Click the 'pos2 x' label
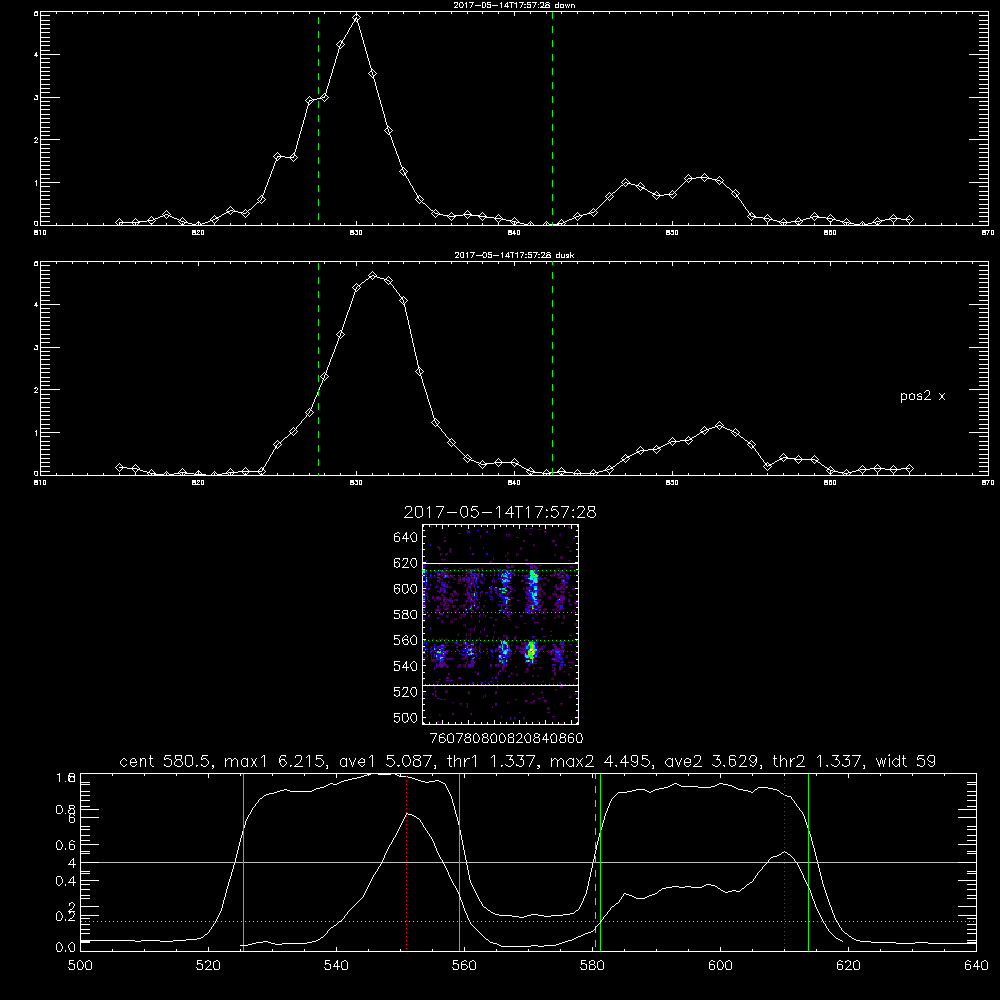The width and height of the screenshot is (1000, 1000). 922,396
